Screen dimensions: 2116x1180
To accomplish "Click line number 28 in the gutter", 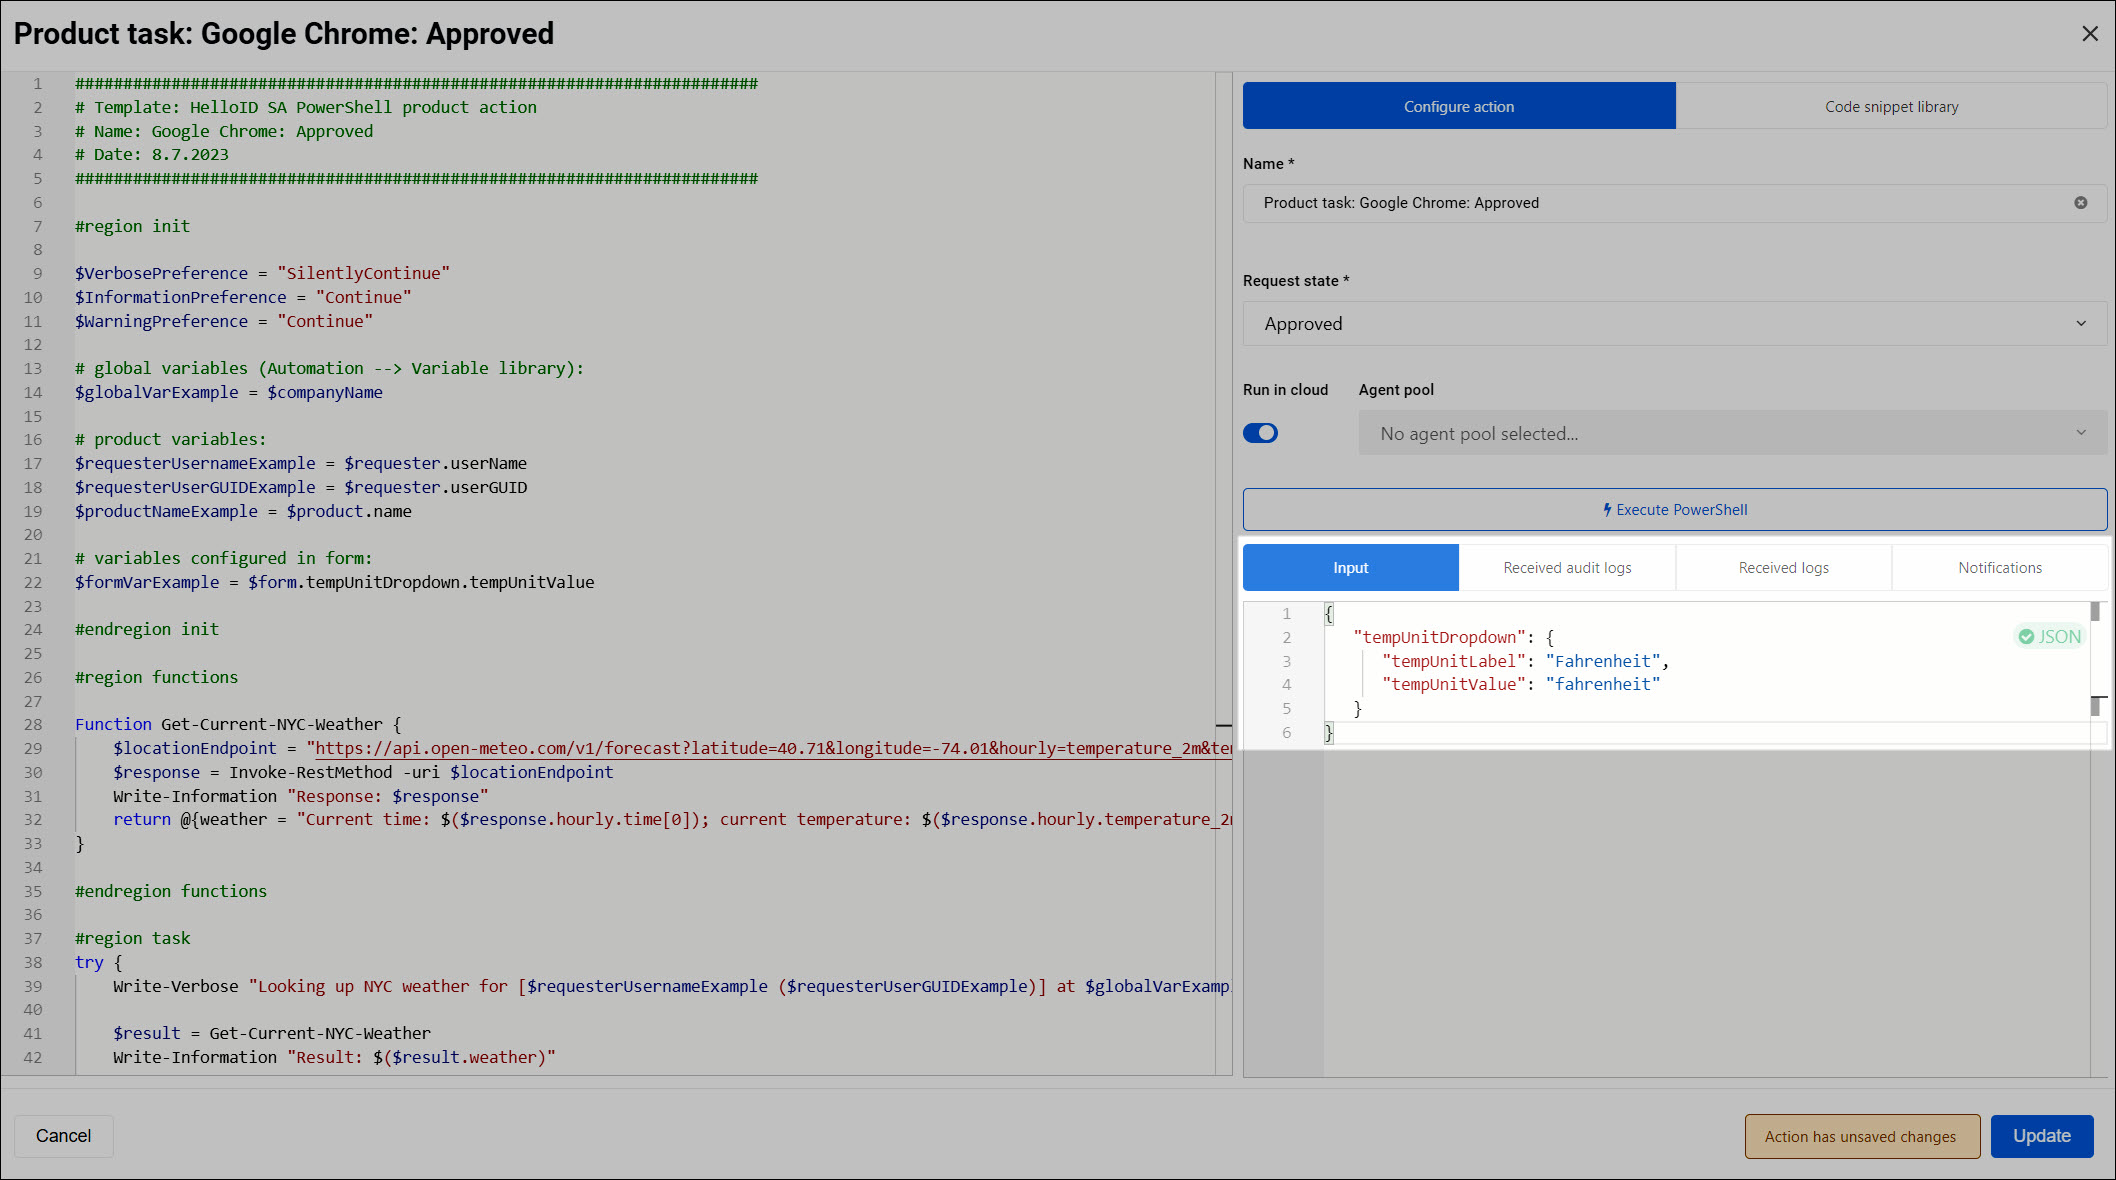I will 33,724.
